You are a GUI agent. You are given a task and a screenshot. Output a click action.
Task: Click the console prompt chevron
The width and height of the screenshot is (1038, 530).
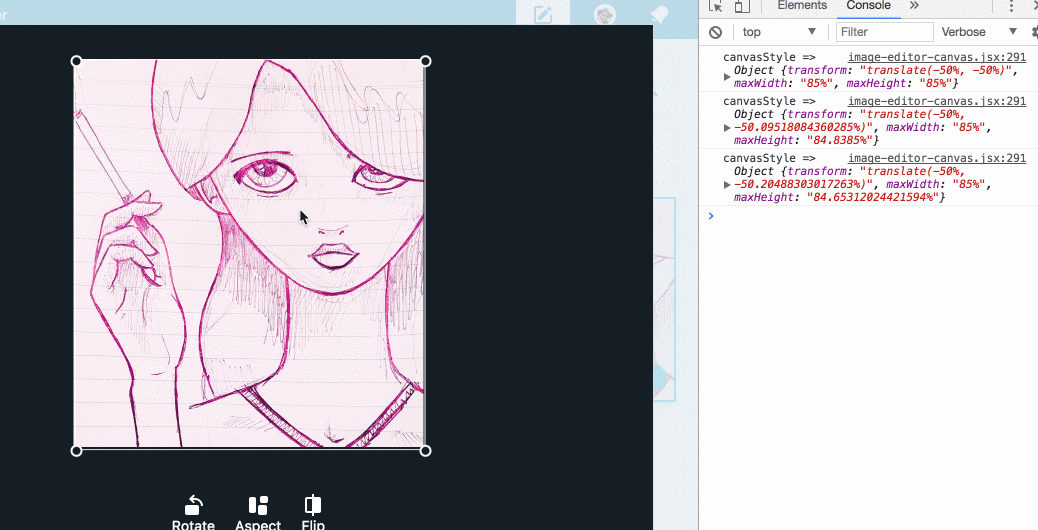711,216
